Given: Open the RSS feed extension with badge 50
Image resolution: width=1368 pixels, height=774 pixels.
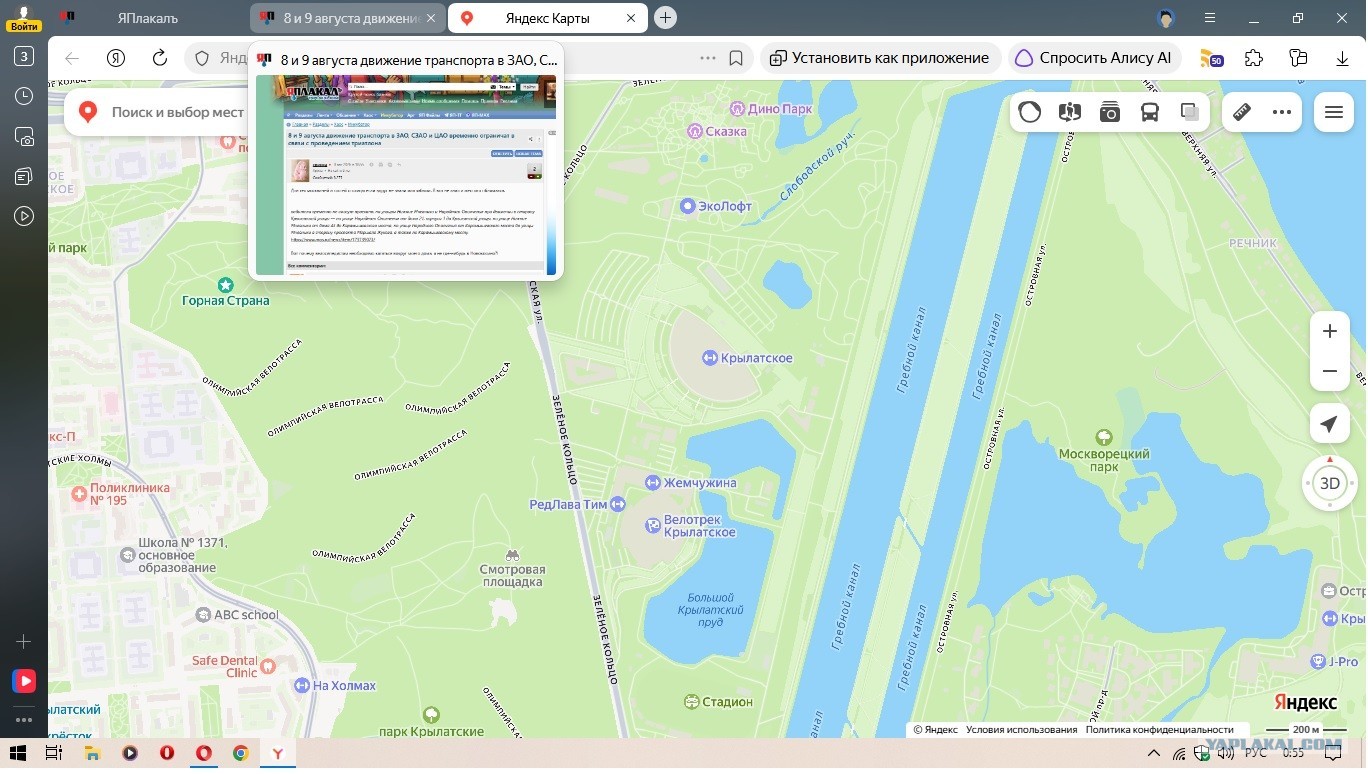Looking at the screenshot, I should click(x=1211, y=58).
